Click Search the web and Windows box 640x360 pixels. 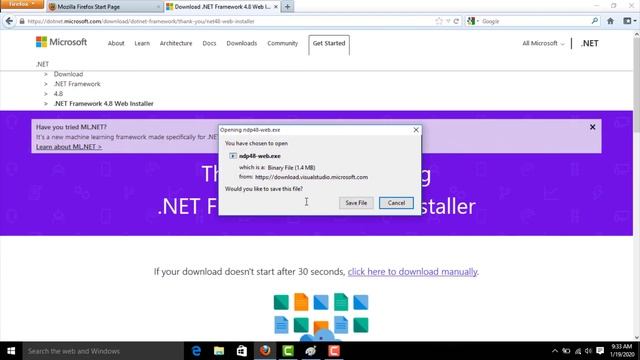(x=103, y=351)
